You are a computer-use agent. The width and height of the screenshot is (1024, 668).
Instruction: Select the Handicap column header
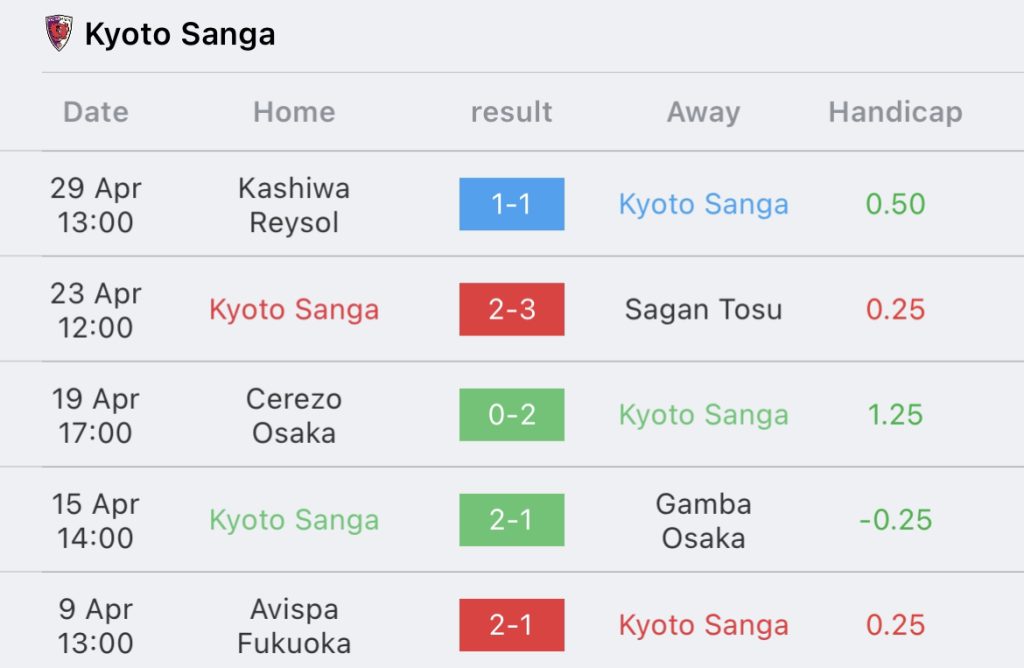(x=895, y=112)
